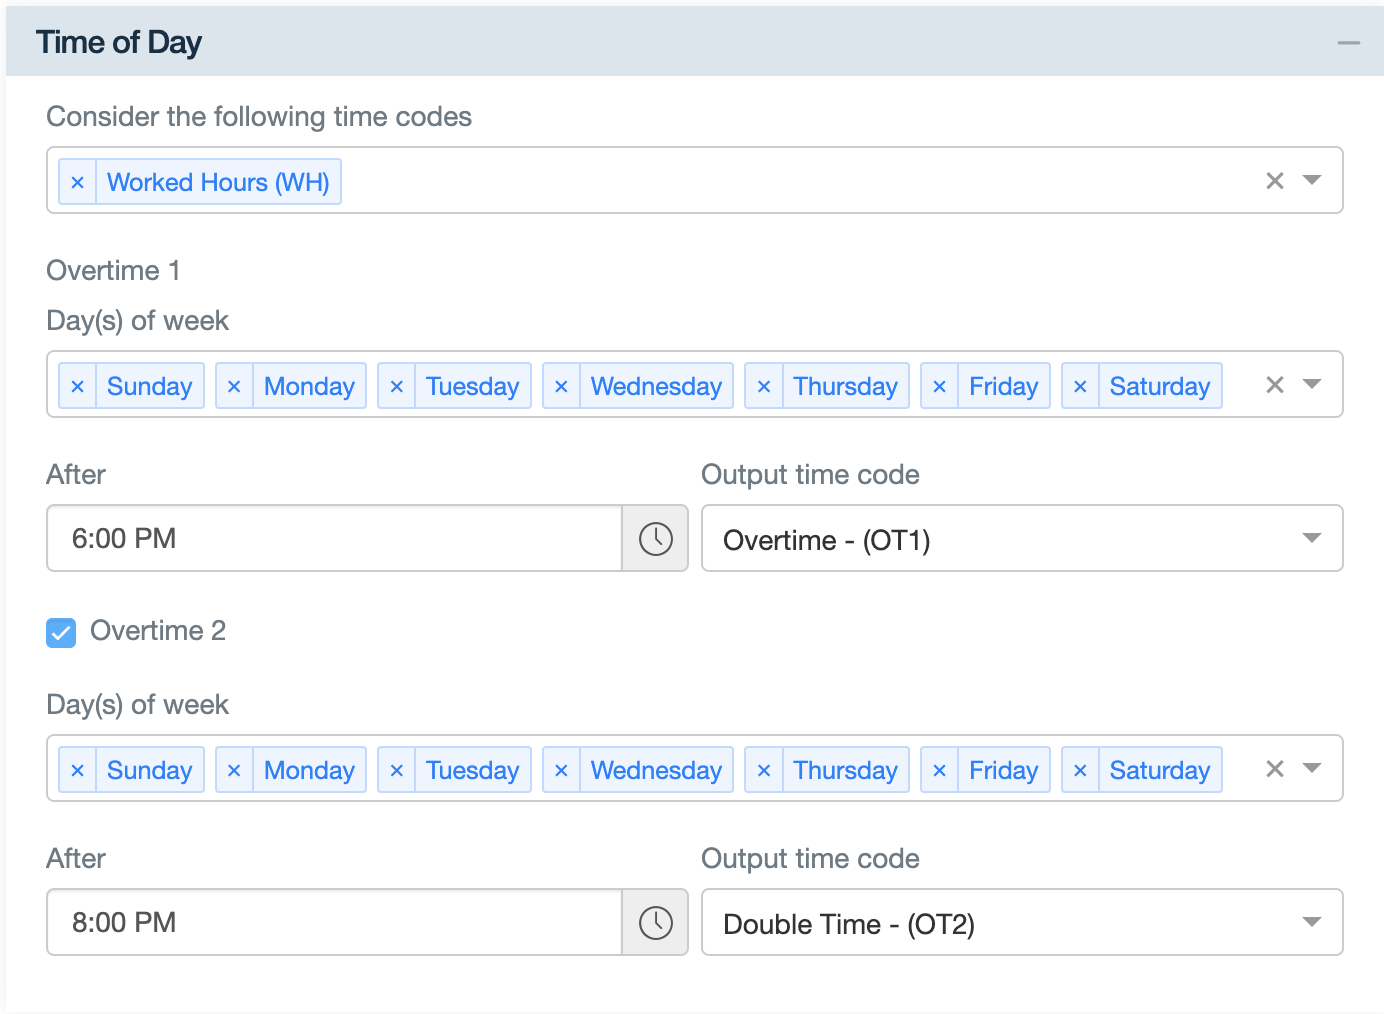Collapse the Time of Day section
This screenshot has height=1014, width=1384.
(x=1349, y=42)
